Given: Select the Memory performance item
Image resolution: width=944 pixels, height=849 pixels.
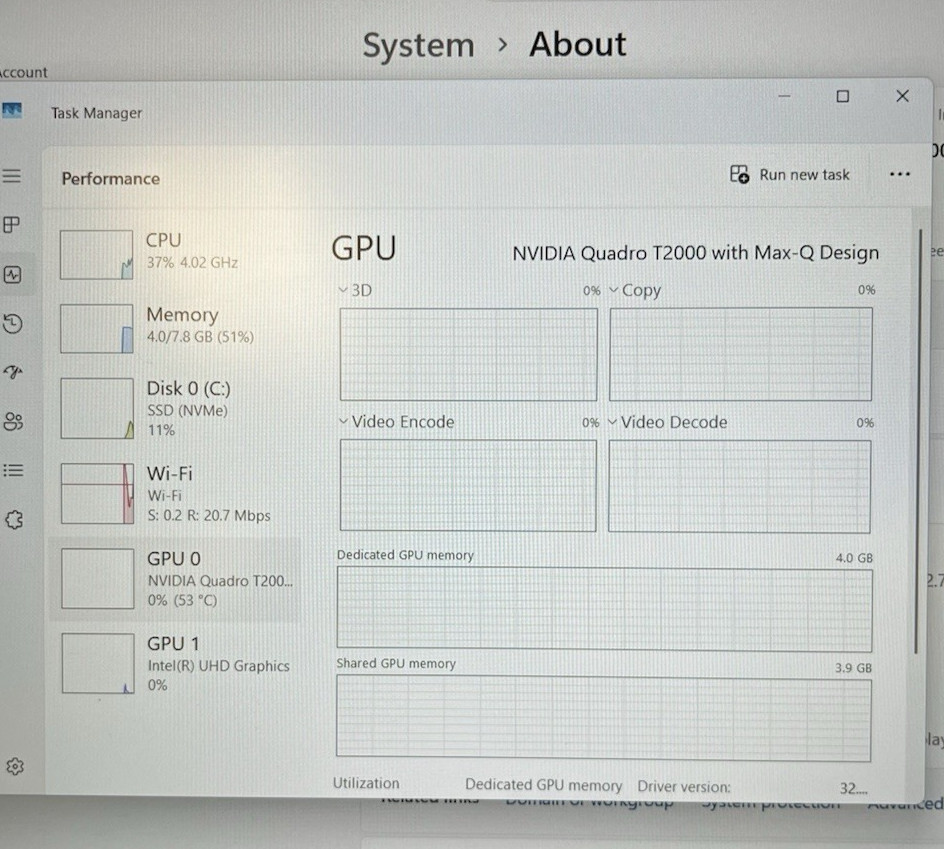Looking at the screenshot, I should point(175,328).
